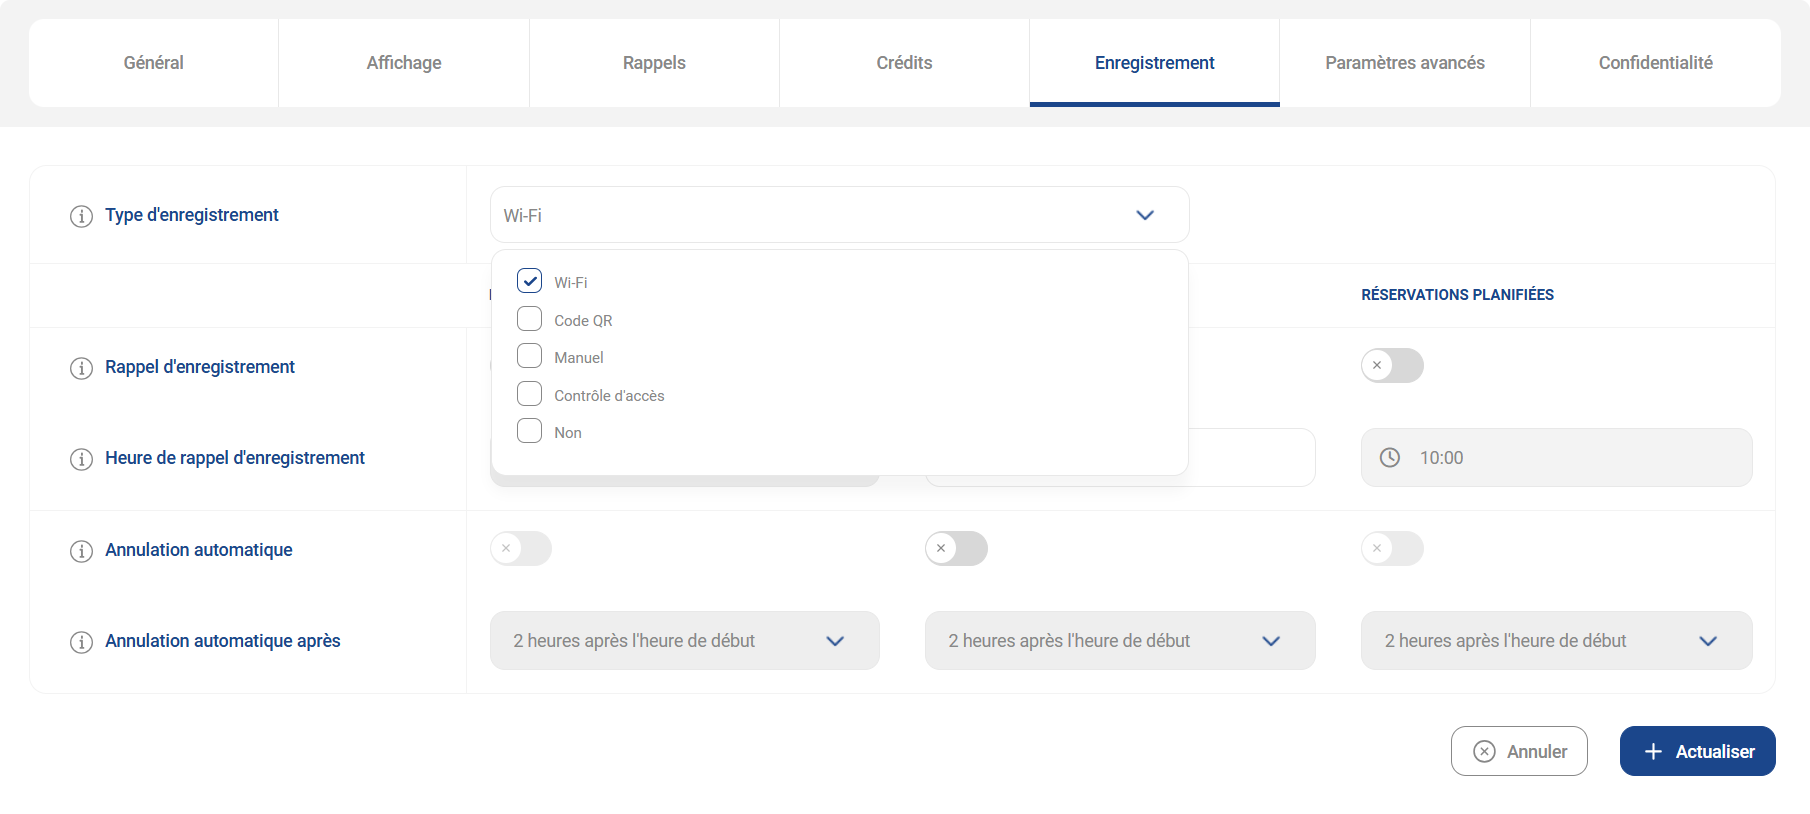Select the Enregistrement tab
Image resolution: width=1810 pixels, height=814 pixels.
(x=1155, y=63)
